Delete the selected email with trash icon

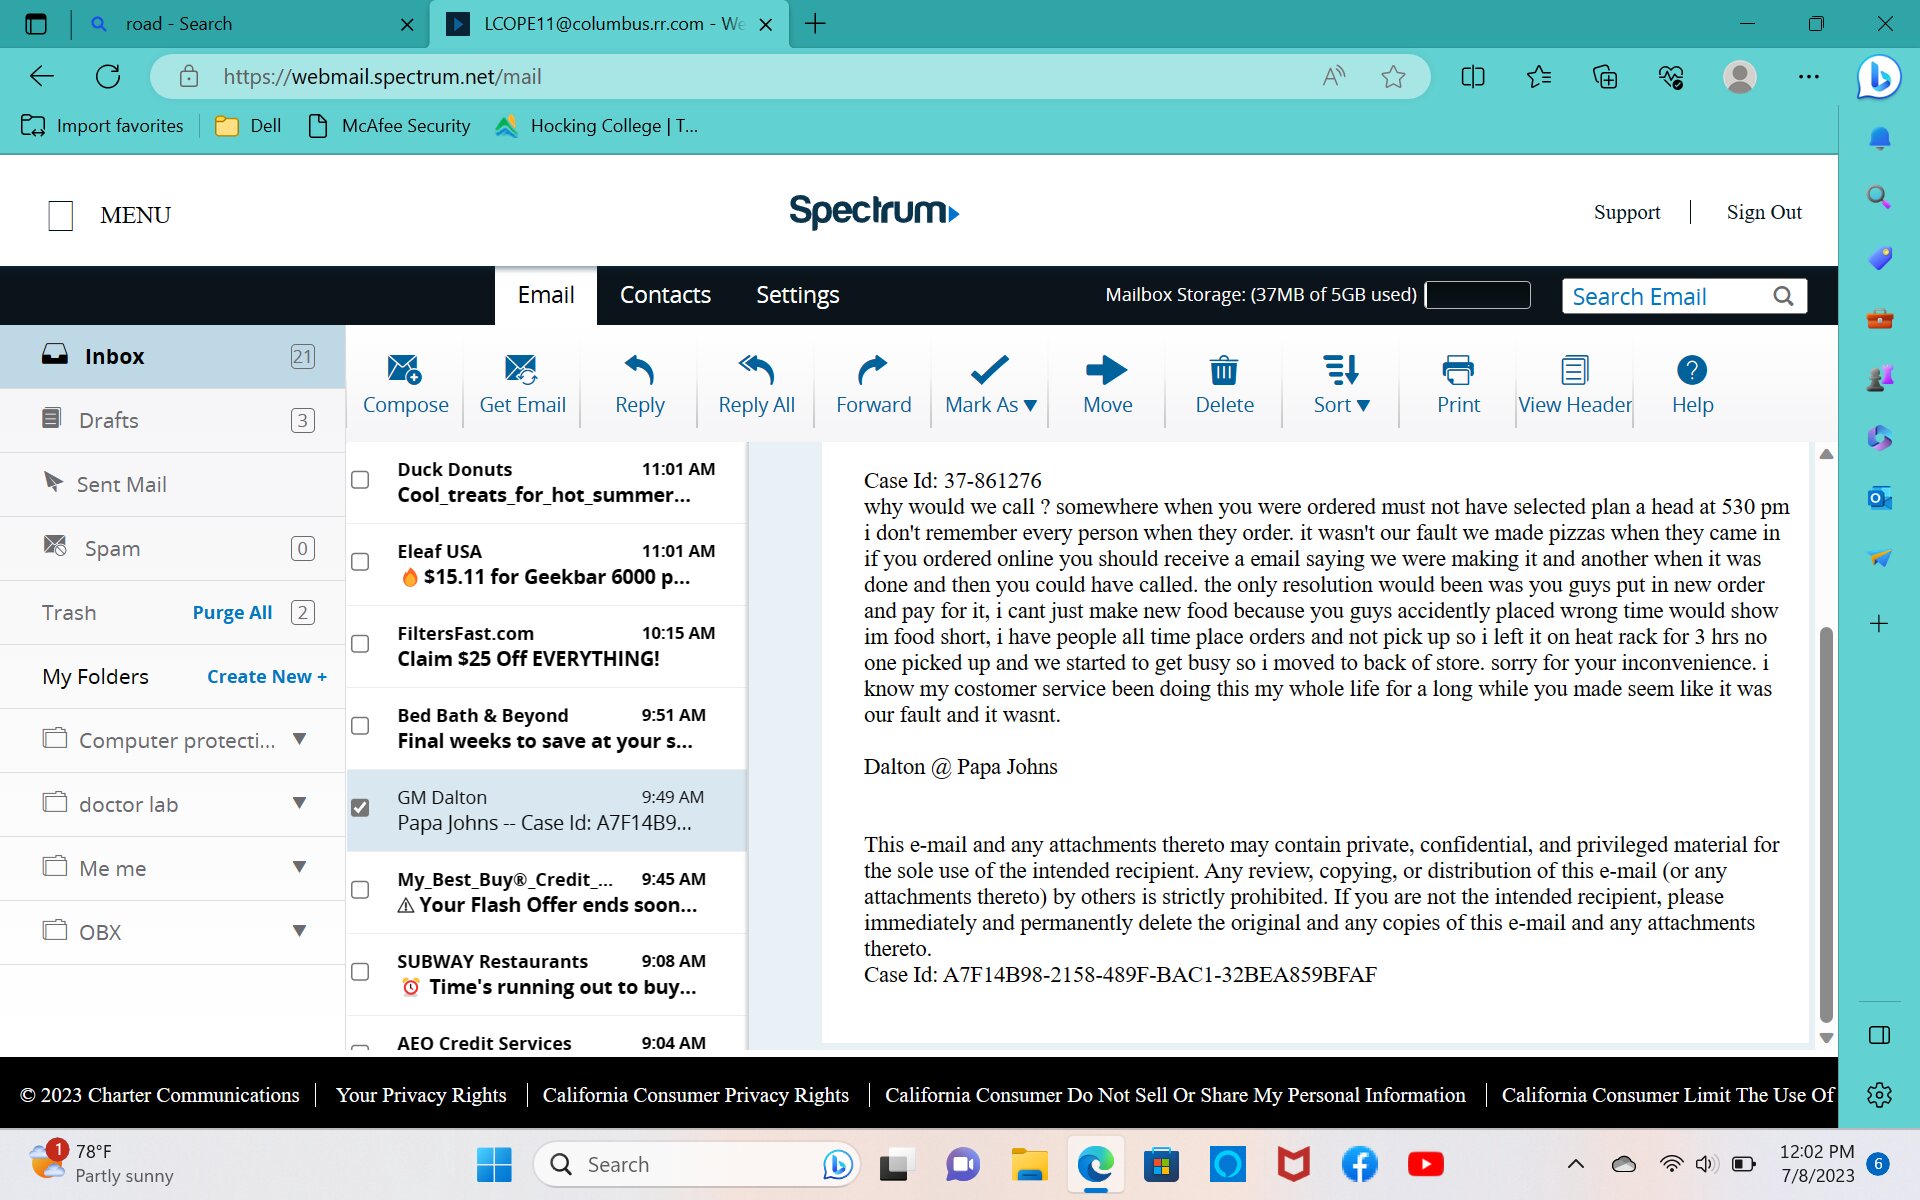(x=1224, y=371)
